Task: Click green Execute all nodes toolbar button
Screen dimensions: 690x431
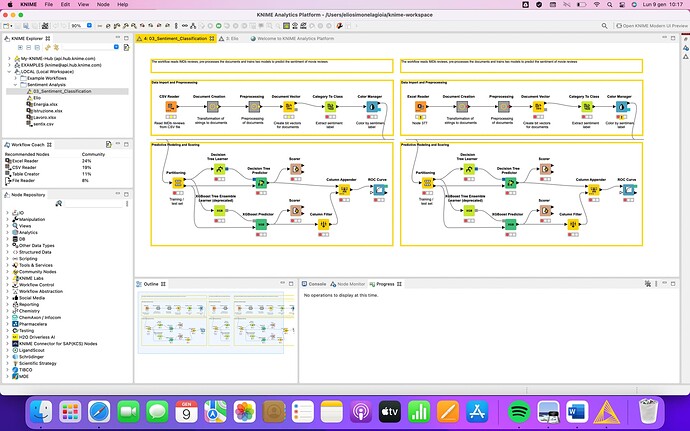Action: coord(218,26)
